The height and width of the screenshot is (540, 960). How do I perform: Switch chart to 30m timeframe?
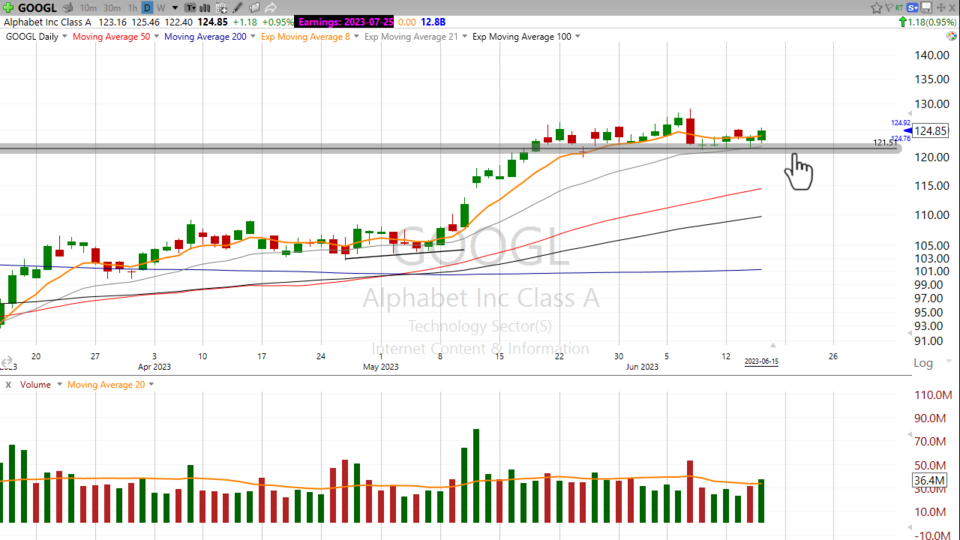click(x=111, y=8)
